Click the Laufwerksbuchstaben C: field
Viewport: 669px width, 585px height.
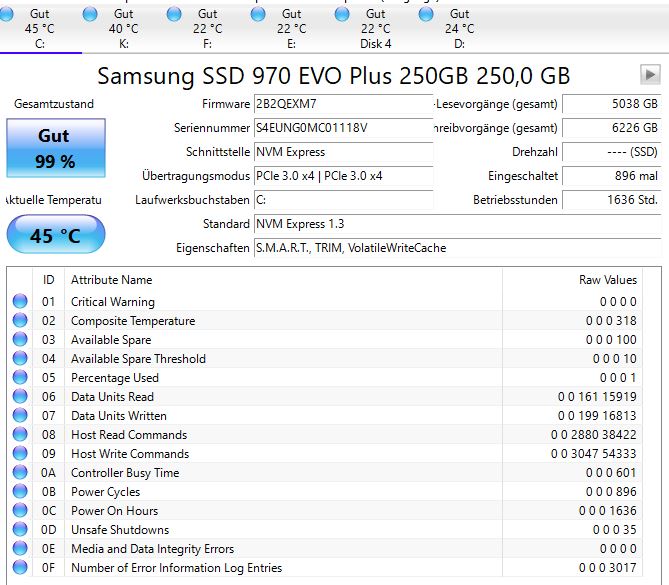click(x=343, y=200)
